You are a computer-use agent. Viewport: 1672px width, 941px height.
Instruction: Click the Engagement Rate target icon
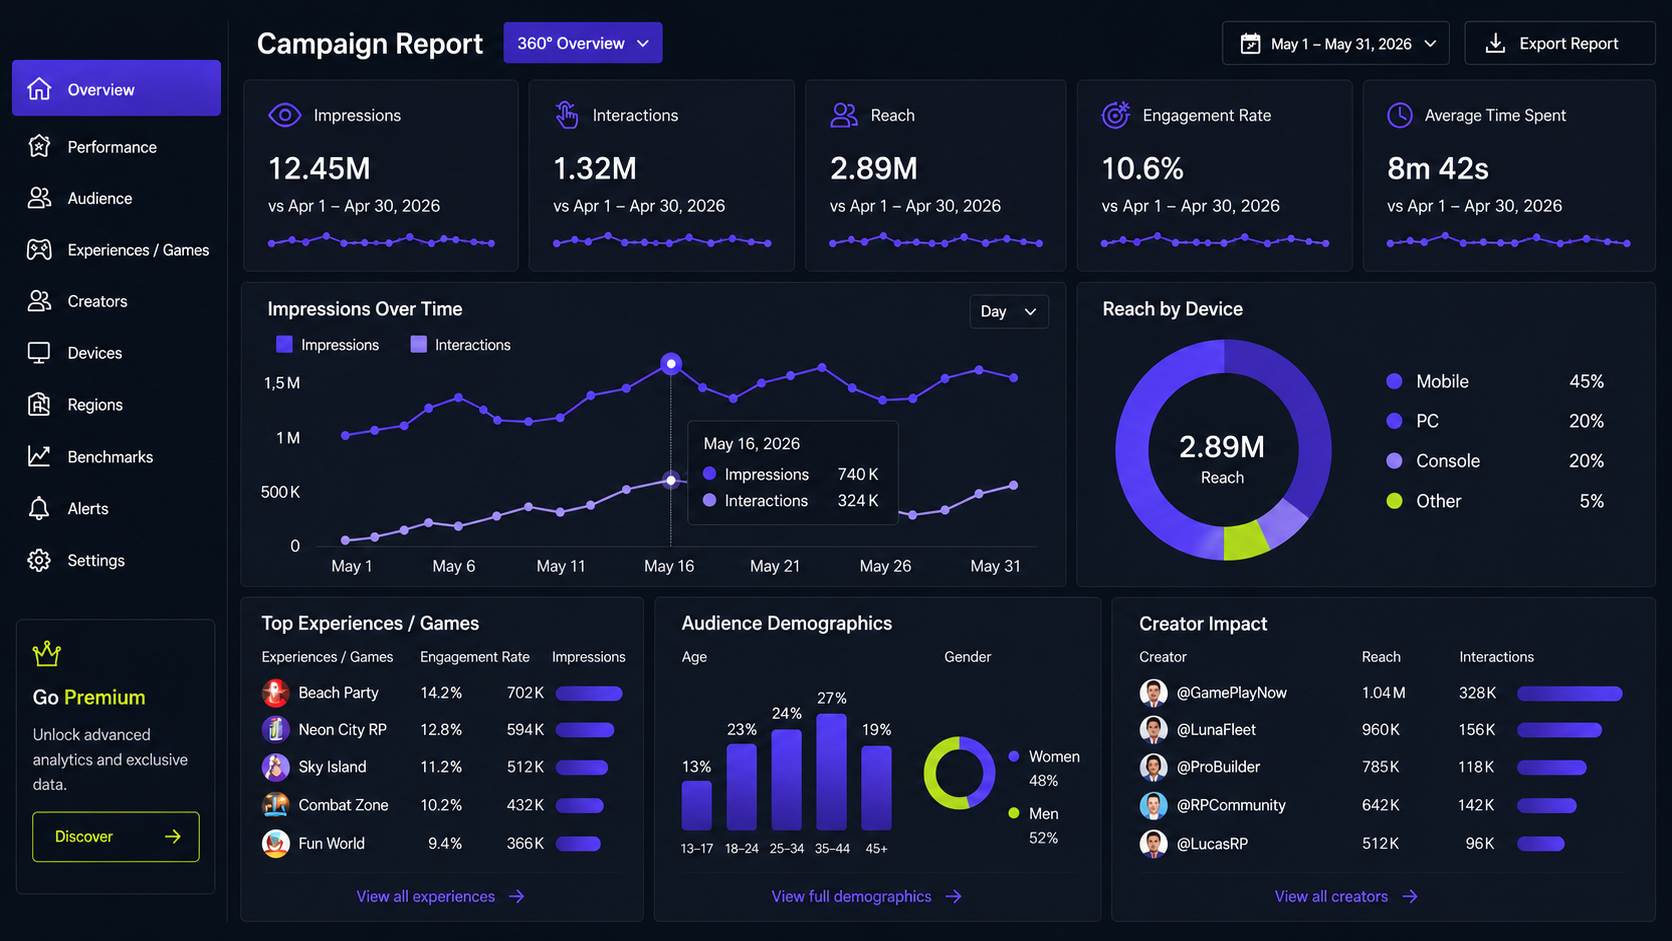point(1115,115)
